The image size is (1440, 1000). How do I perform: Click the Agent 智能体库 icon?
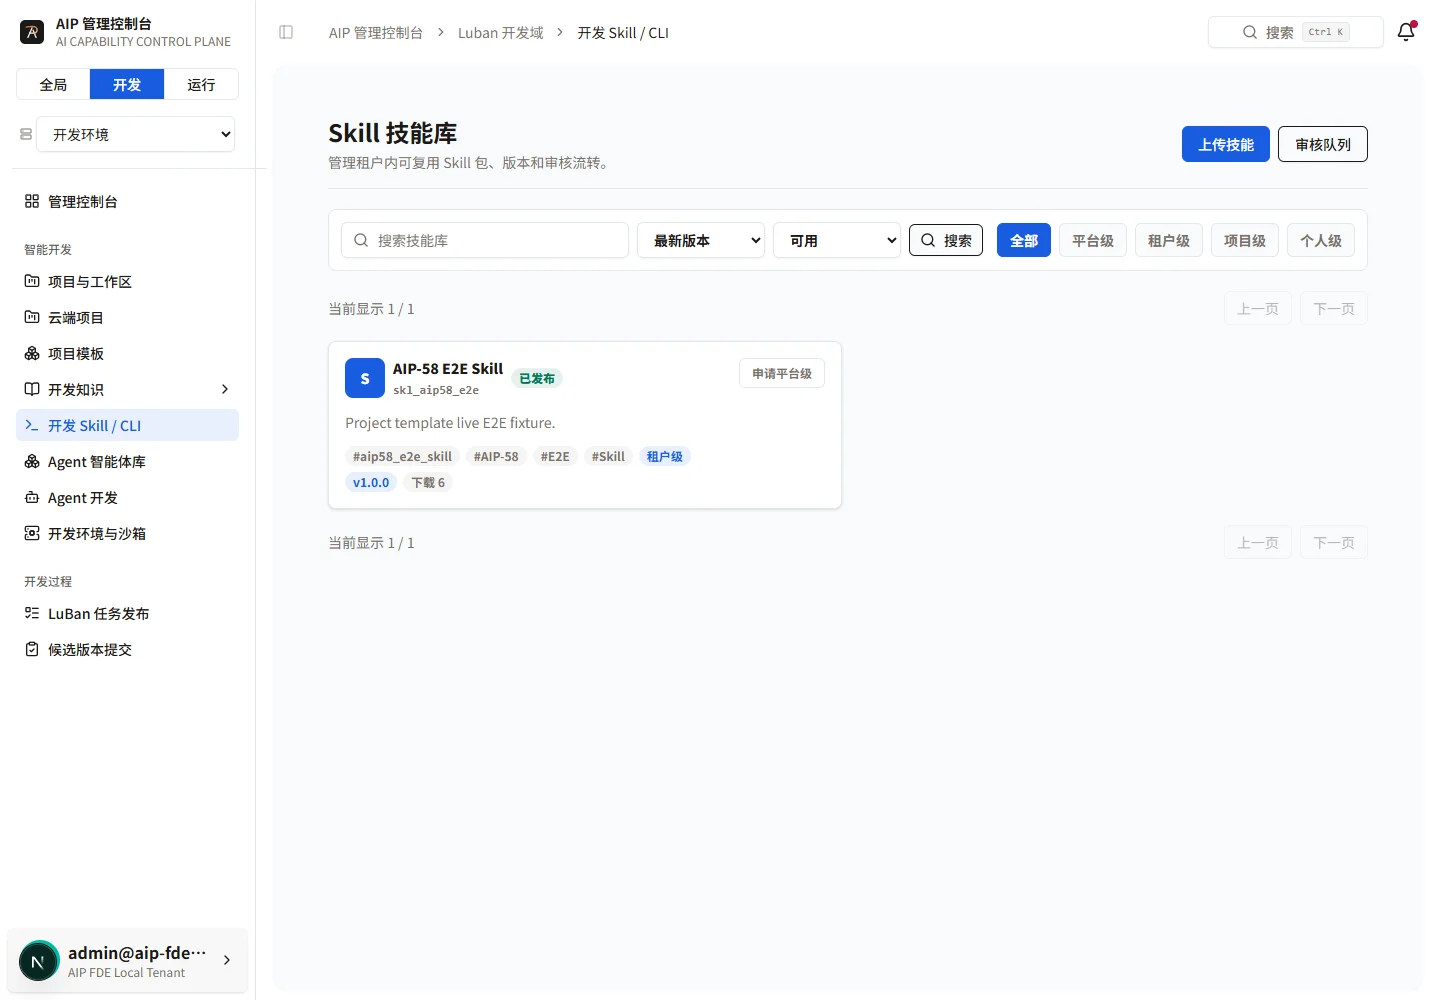tap(32, 461)
